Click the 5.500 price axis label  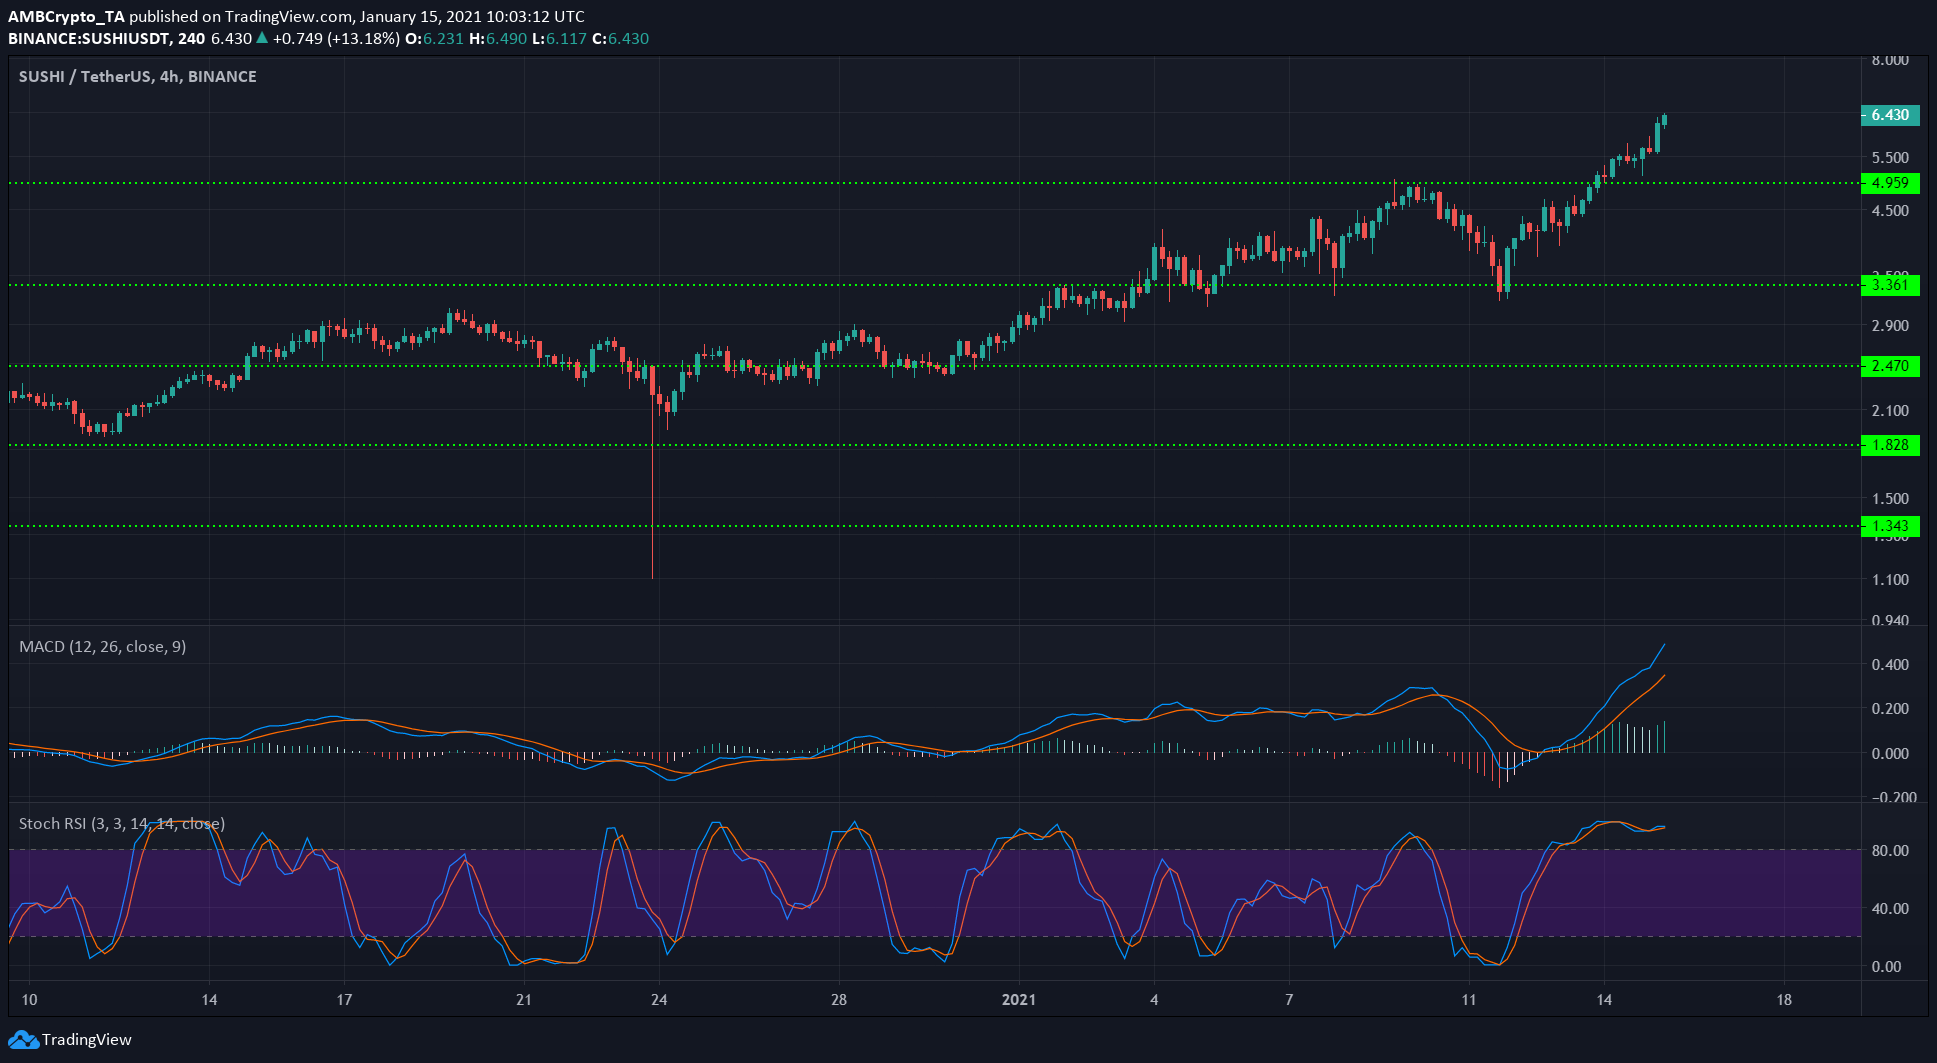1890,158
